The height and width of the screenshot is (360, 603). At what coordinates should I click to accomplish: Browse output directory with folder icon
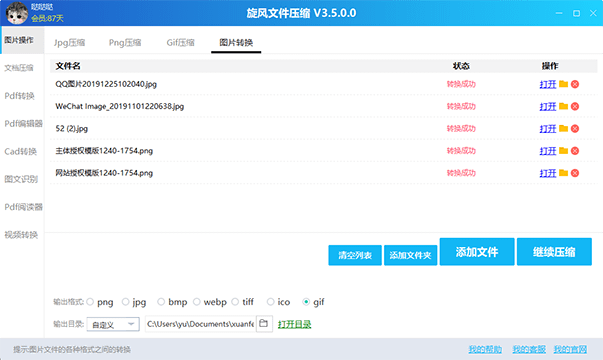coord(264,324)
